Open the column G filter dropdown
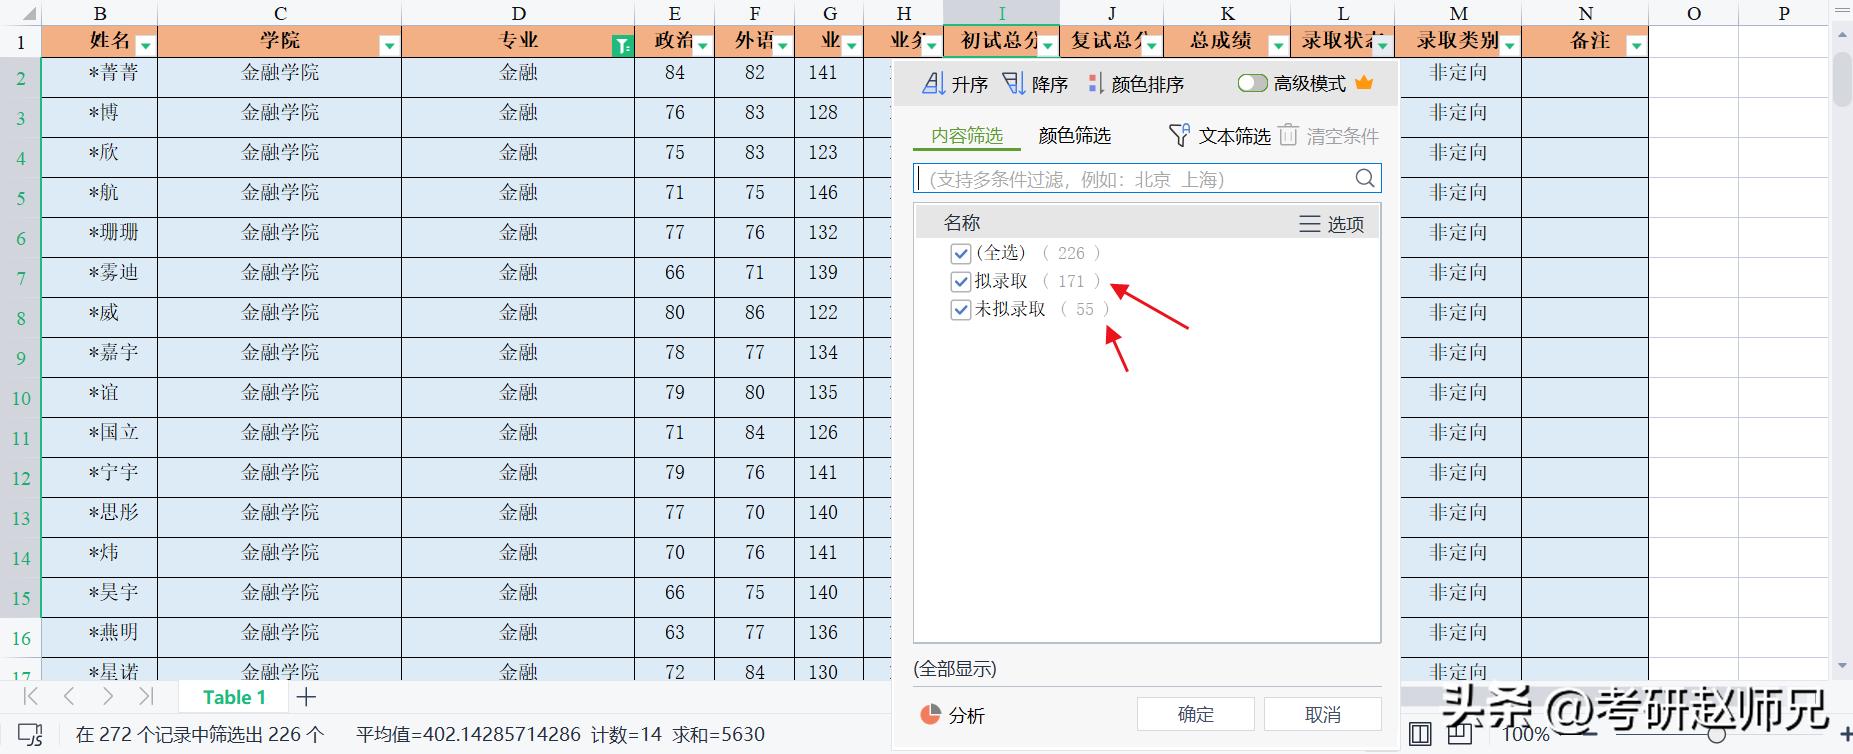 (x=851, y=46)
